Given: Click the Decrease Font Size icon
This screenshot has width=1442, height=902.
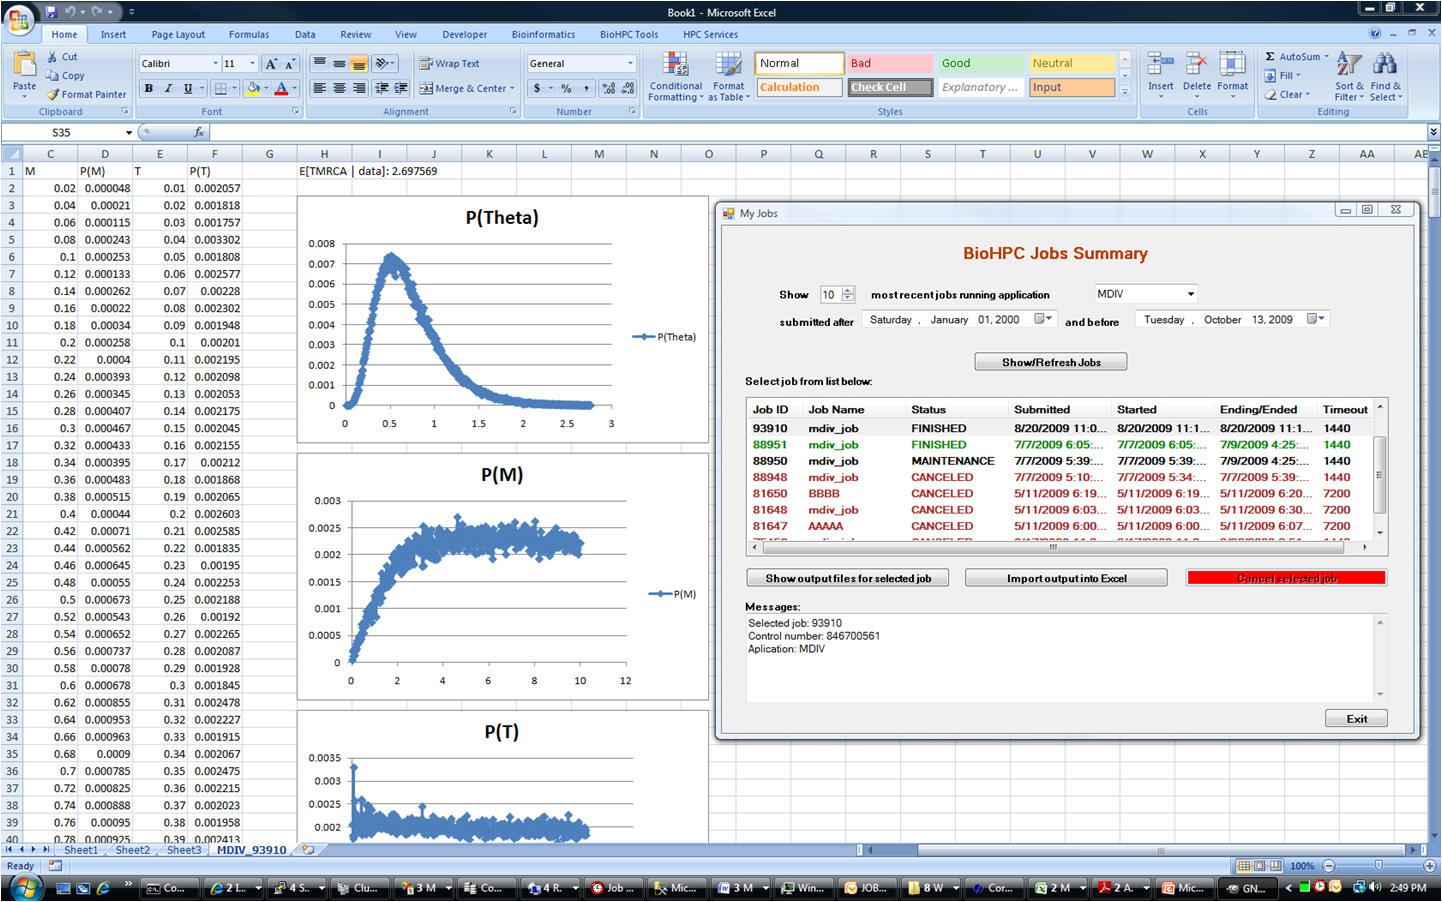Looking at the screenshot, I should [x=290, y=64].
